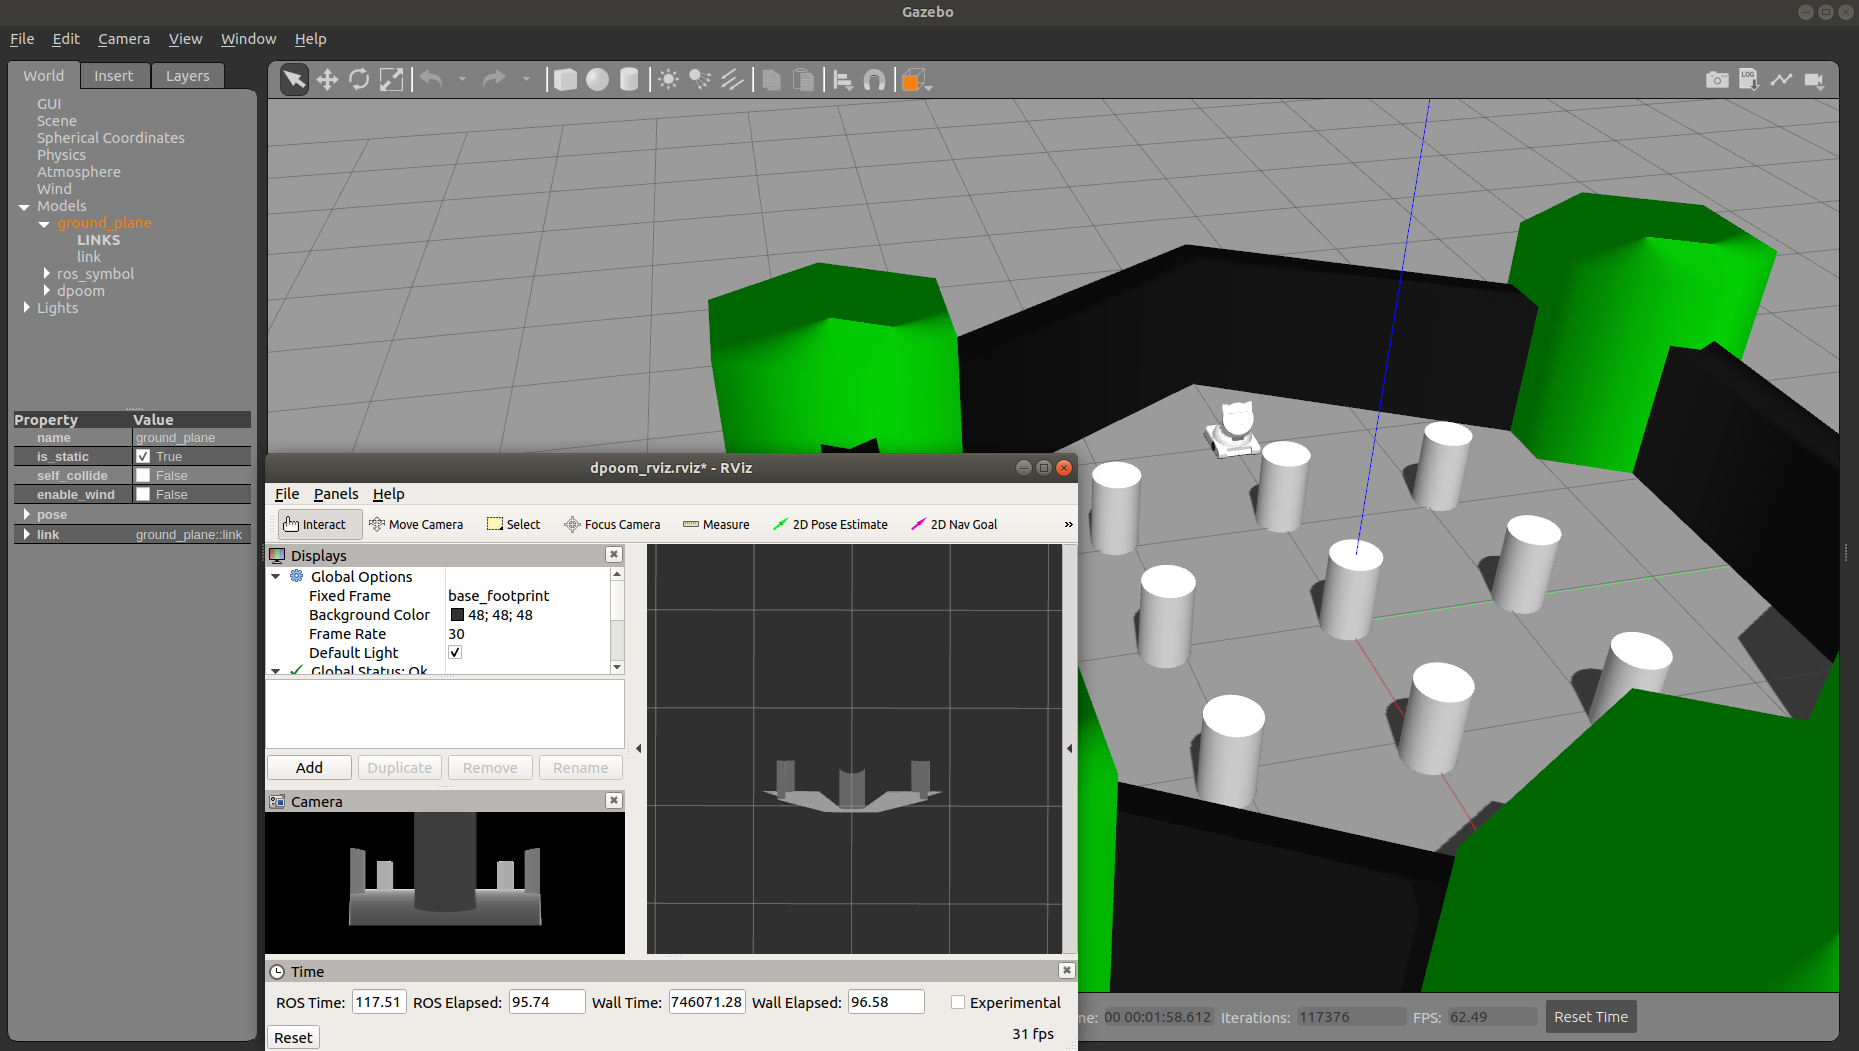
Task: Expand the Lights tree node
Action: (x=27, y=308)
